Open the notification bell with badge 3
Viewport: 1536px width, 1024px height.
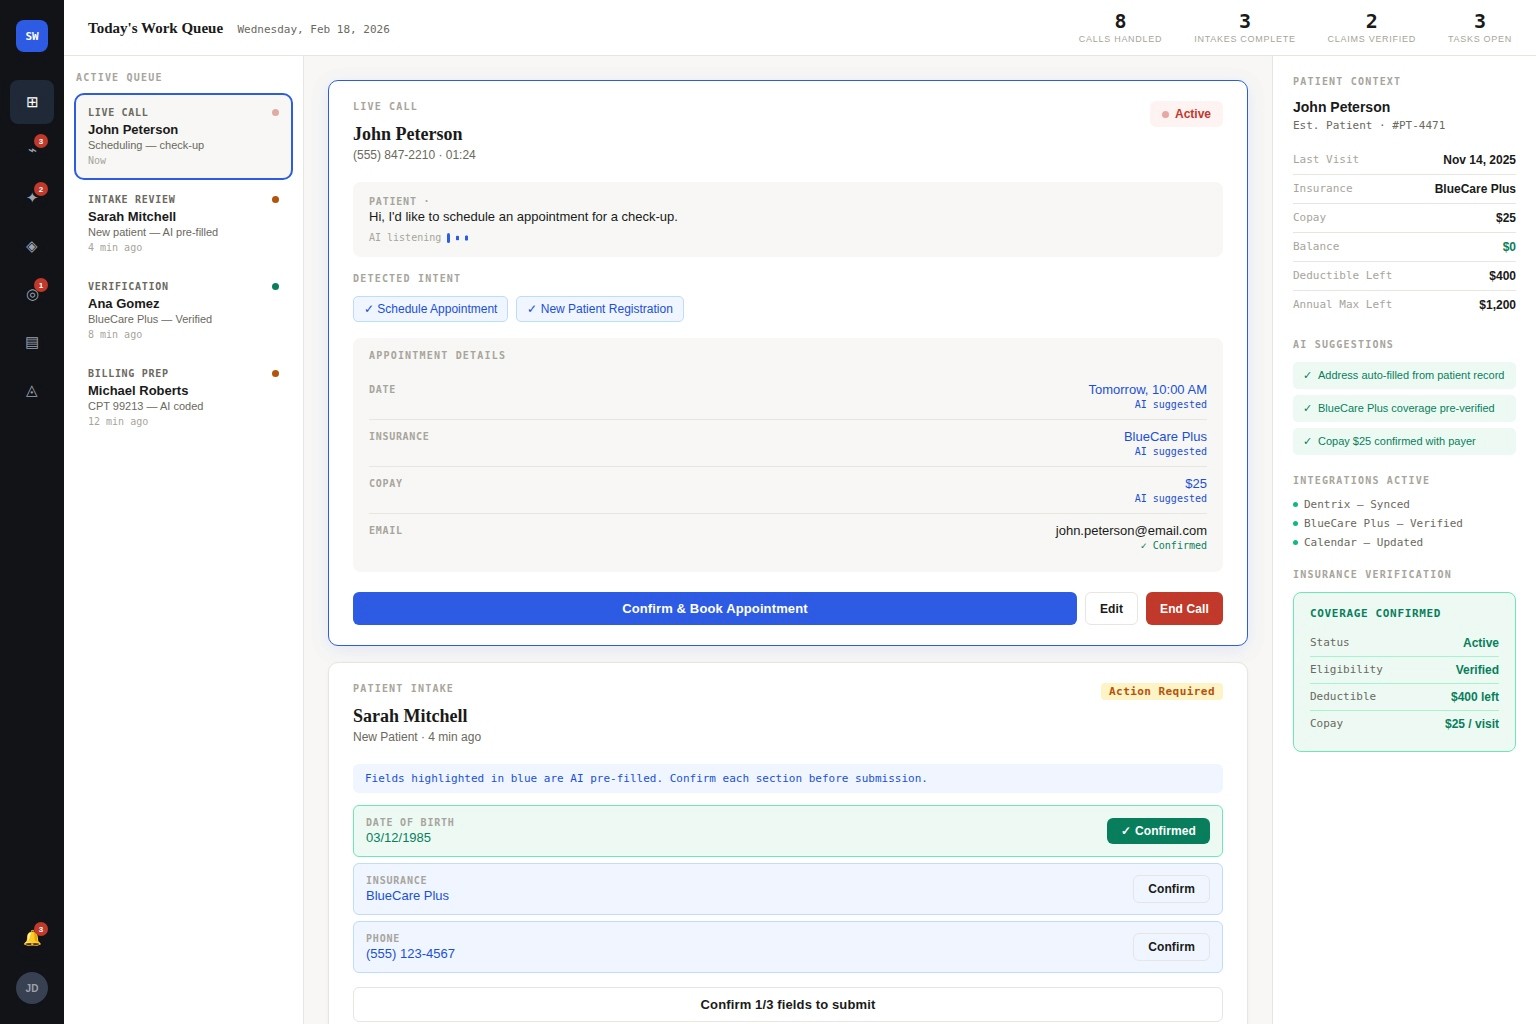tap(31, 937)
